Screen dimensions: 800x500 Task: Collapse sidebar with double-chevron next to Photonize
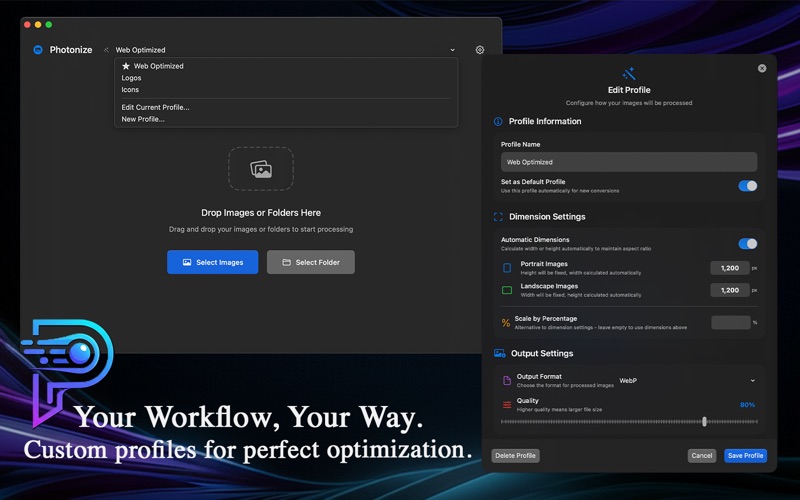tap(106, 50)
